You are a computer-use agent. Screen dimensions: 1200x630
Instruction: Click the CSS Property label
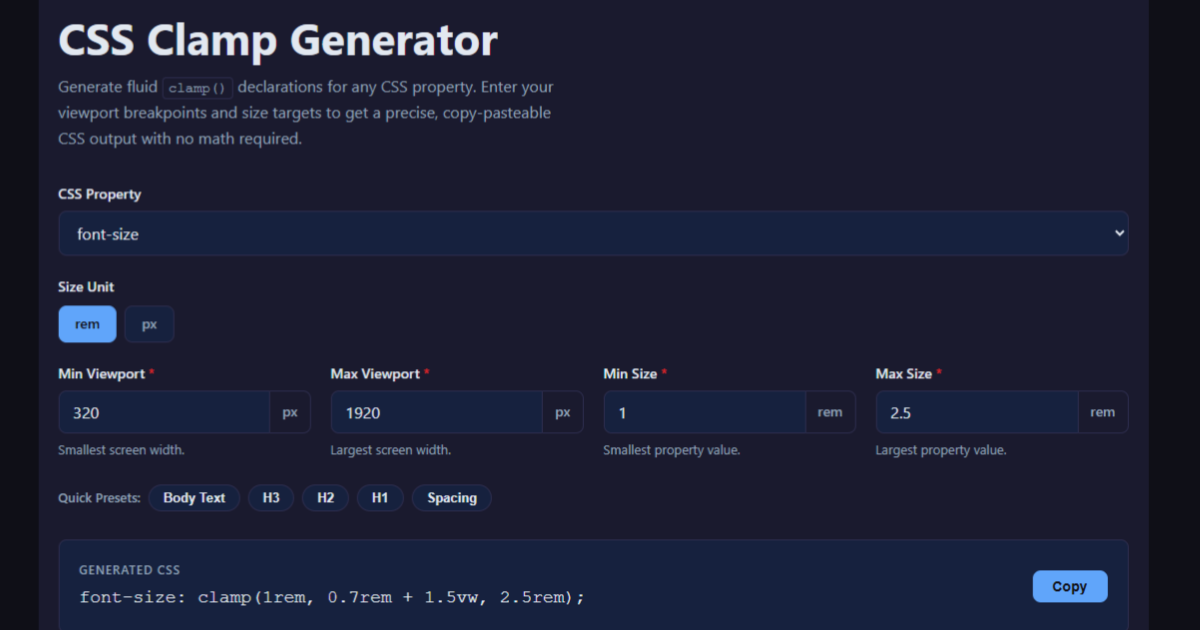(100, 194)
